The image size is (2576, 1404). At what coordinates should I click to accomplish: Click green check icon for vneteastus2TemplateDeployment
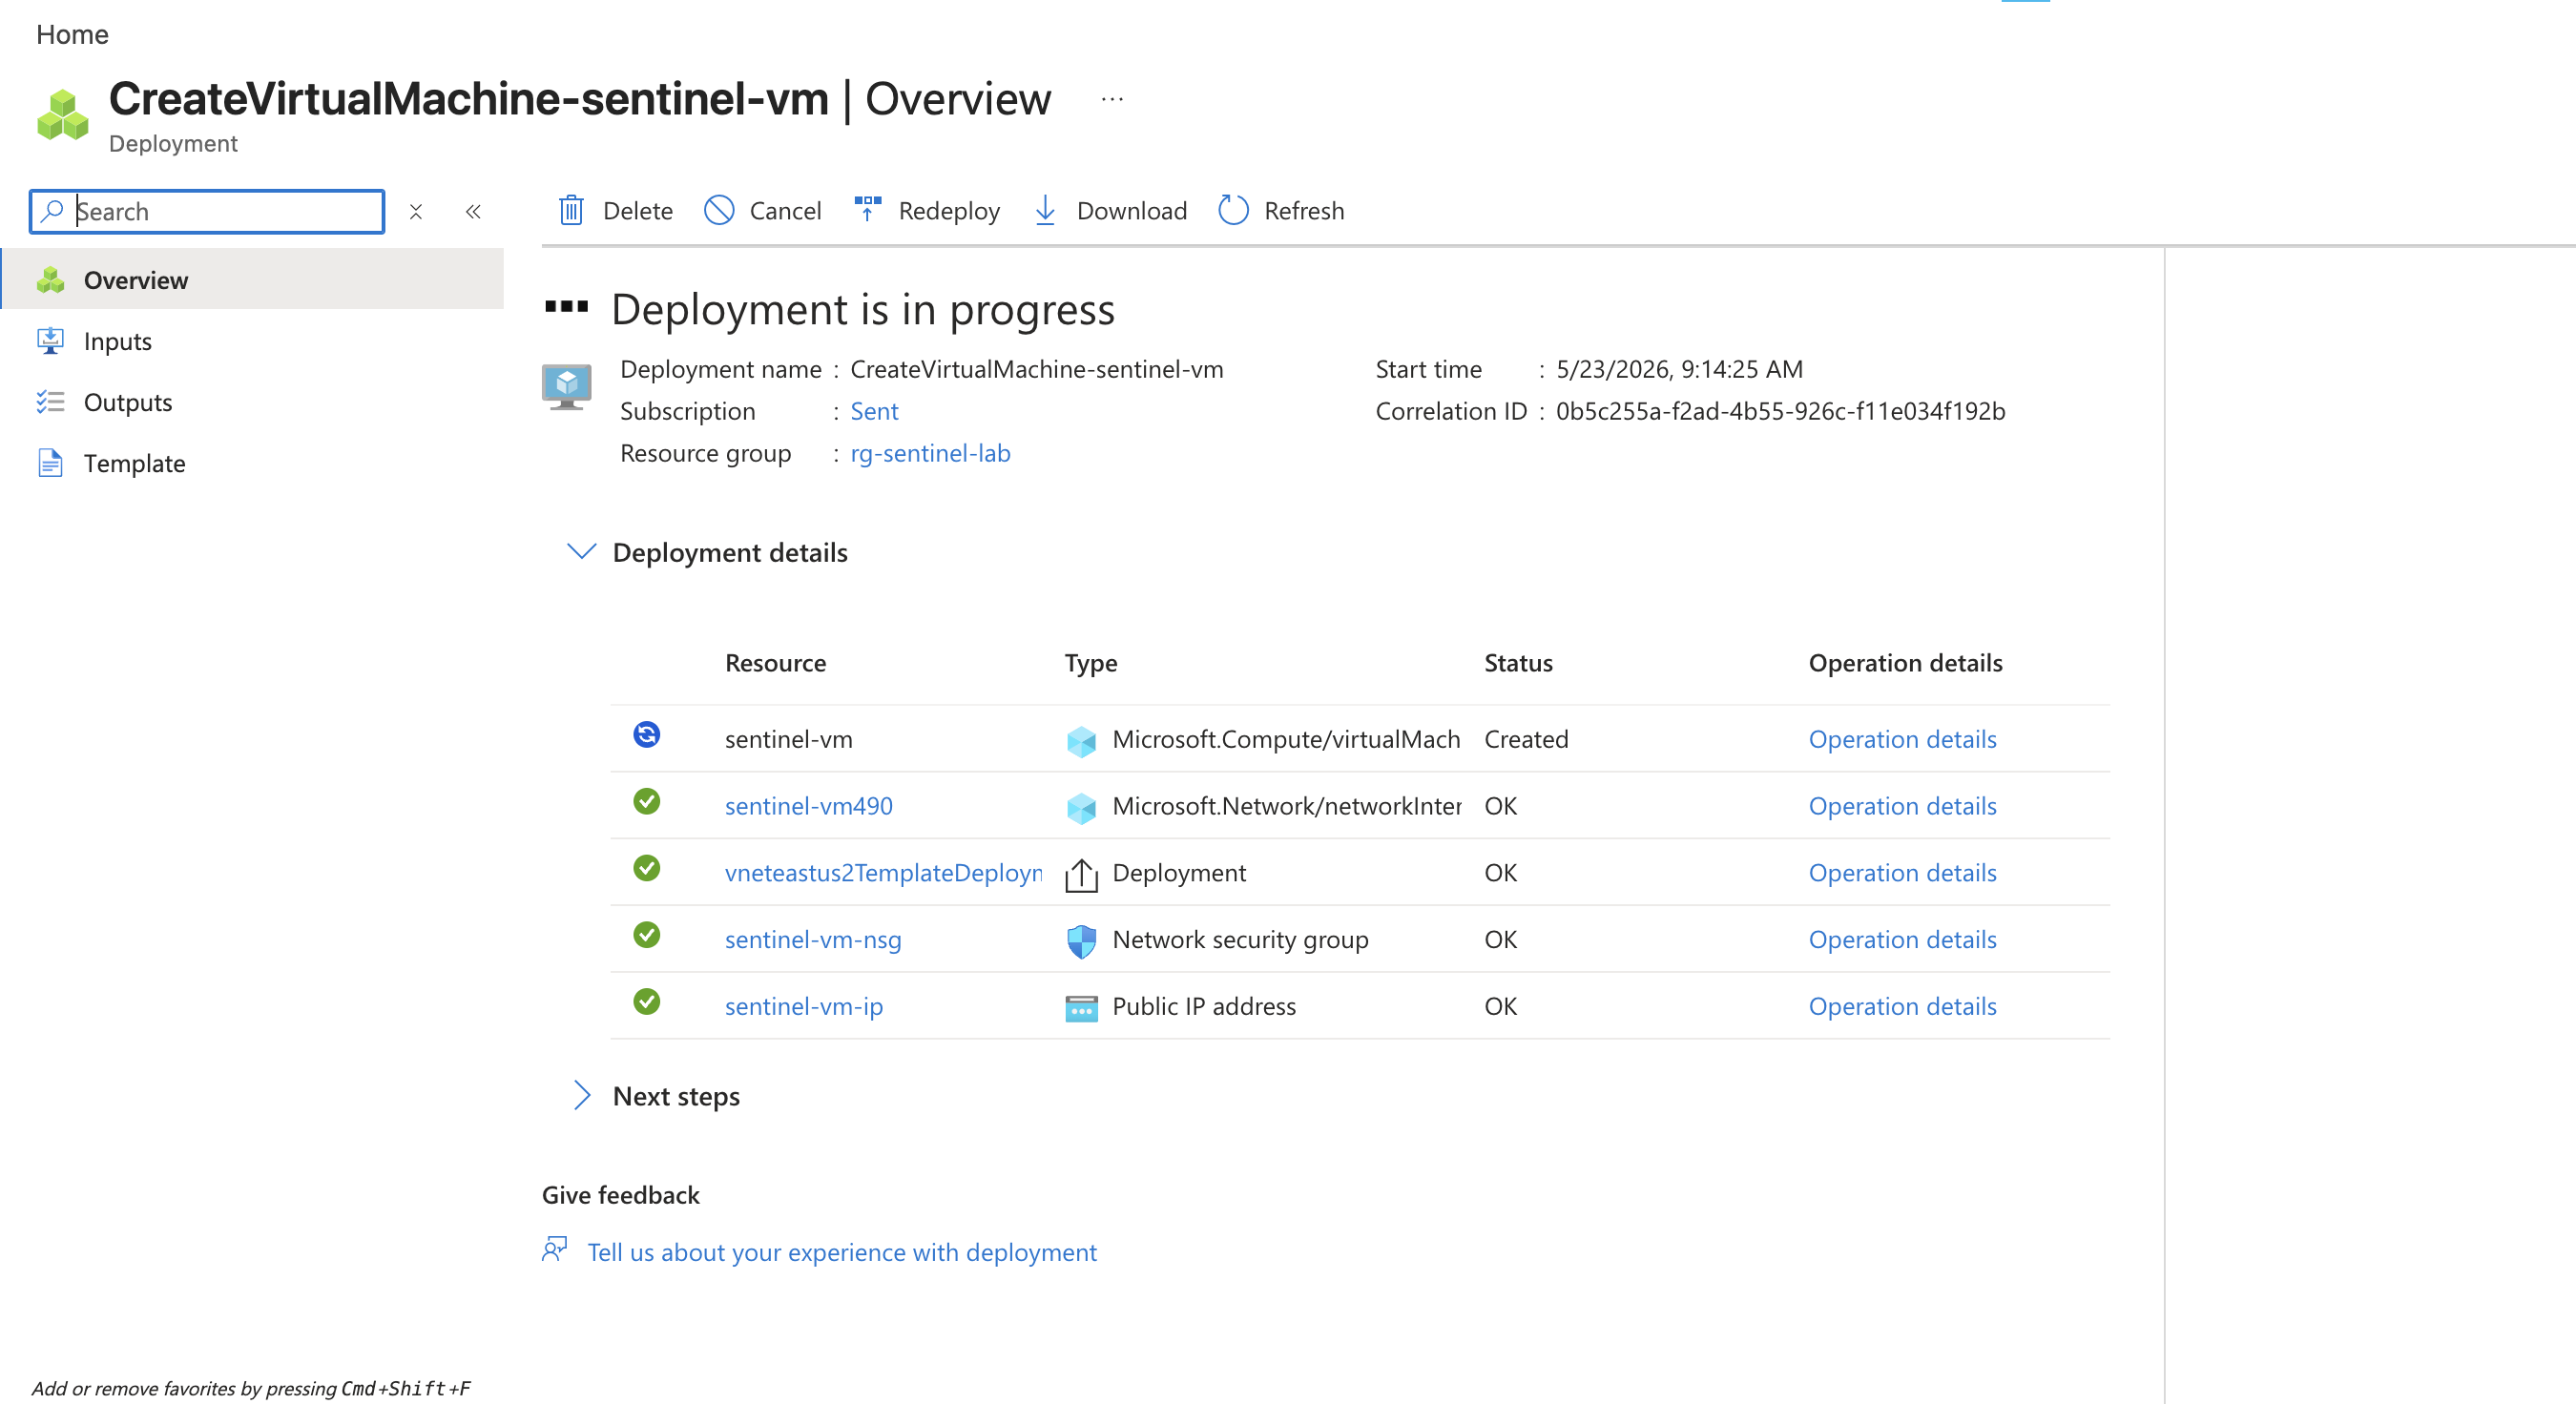tap(646, 868)
